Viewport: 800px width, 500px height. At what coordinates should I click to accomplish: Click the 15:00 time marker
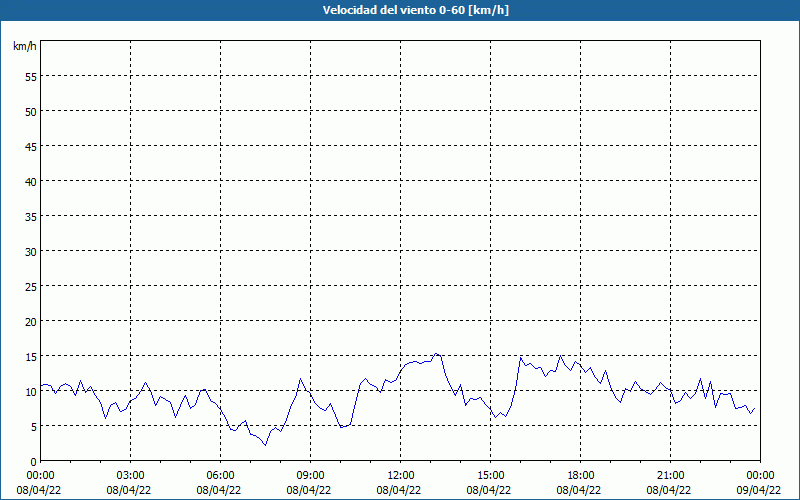pos(490,475)
